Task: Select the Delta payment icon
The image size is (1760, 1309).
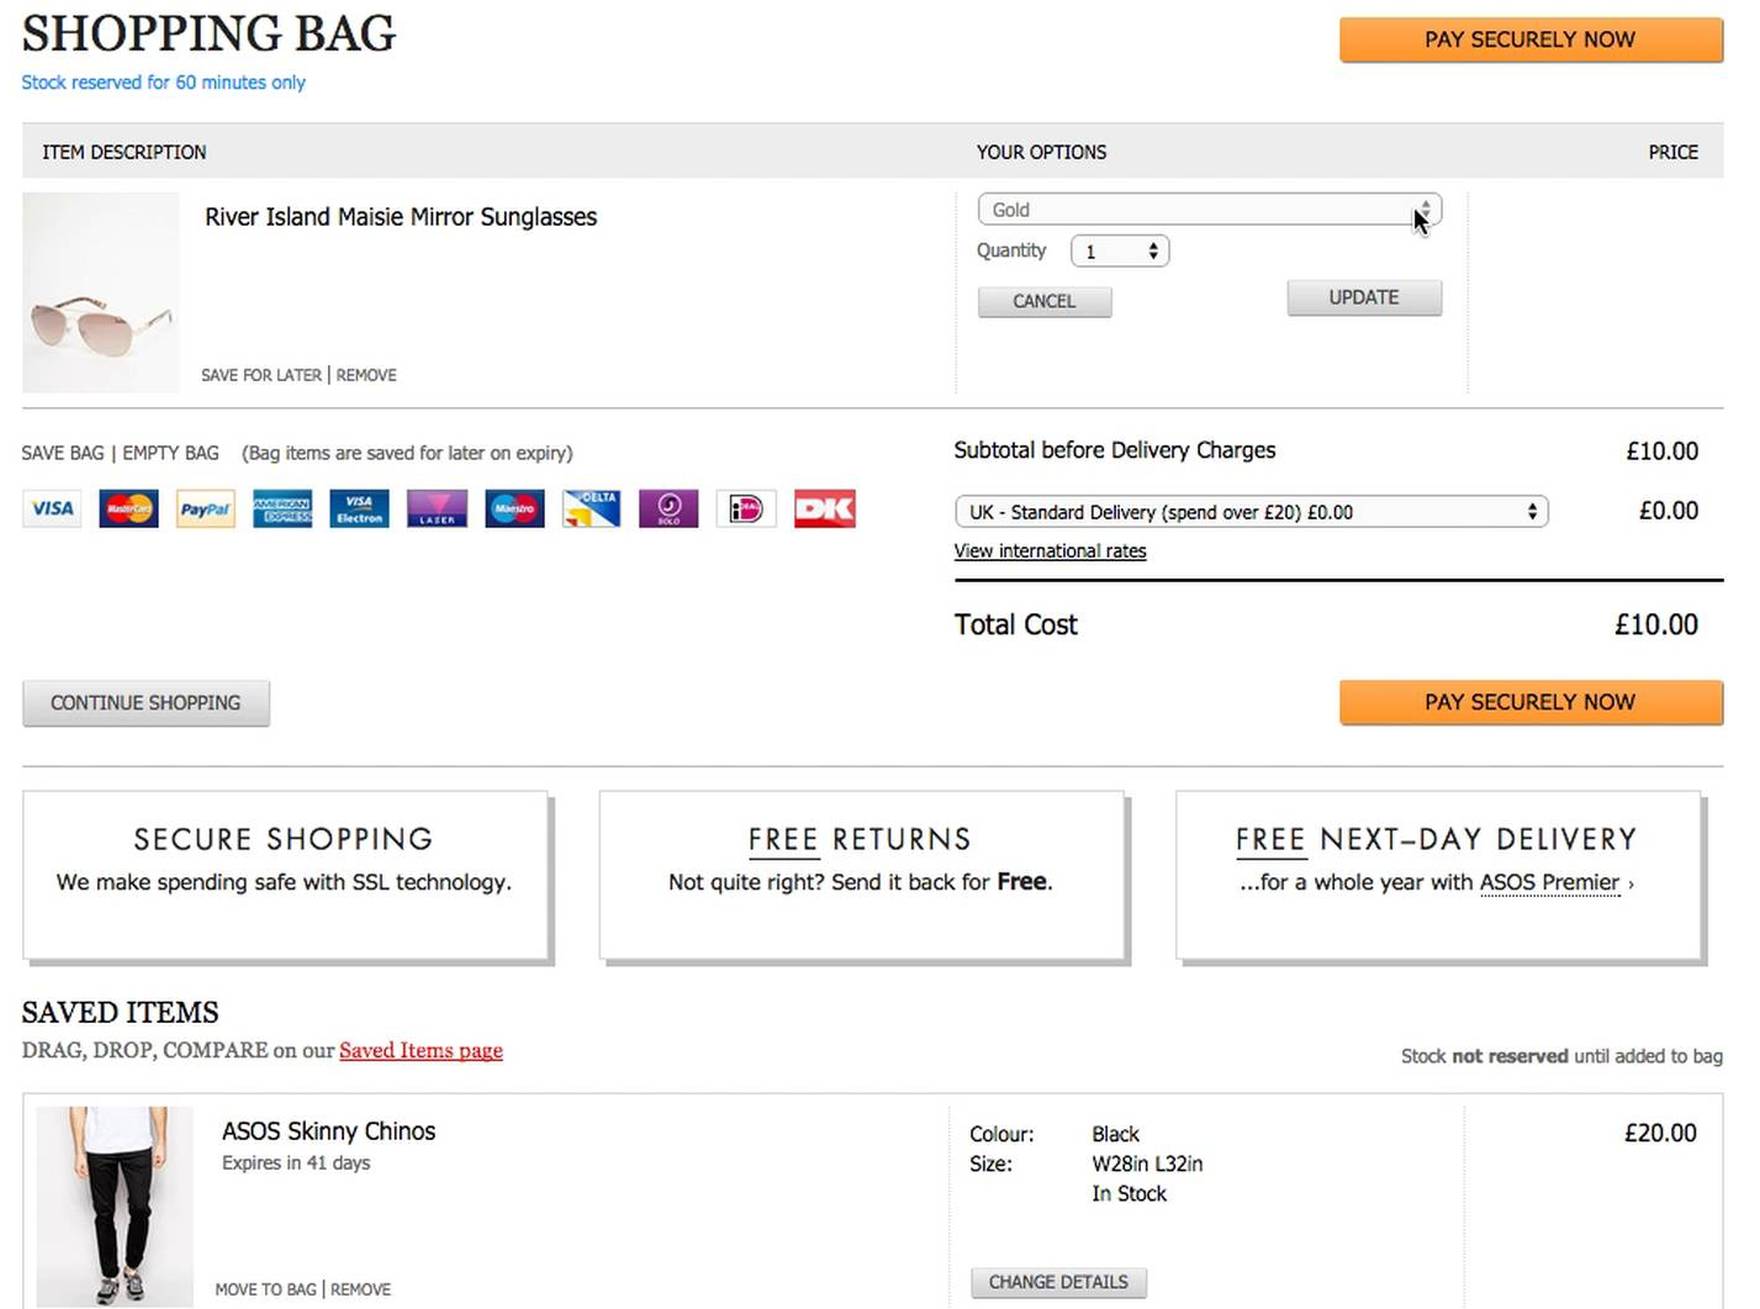Action: tap(591, 509)
